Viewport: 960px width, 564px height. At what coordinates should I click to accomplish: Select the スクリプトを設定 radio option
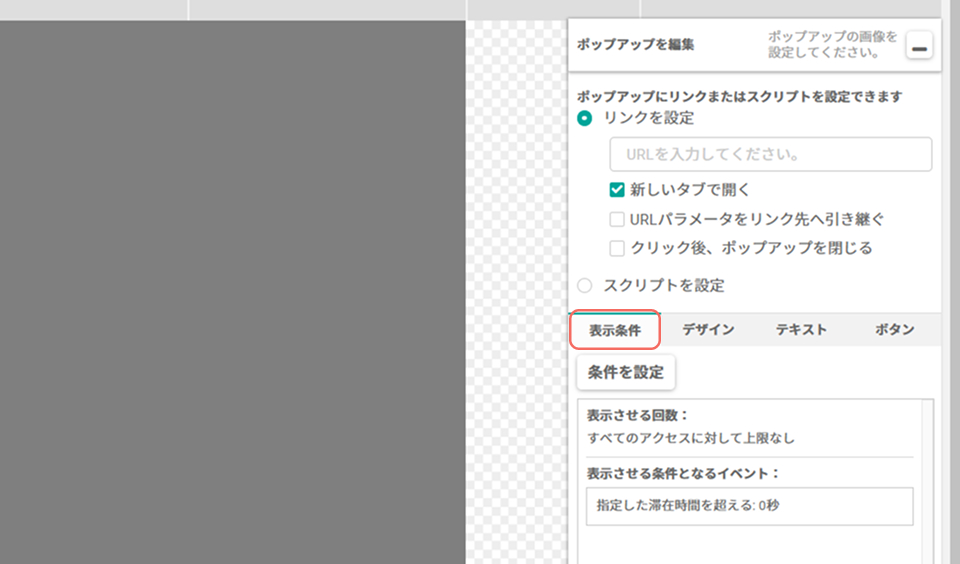[x=585, y=285]
